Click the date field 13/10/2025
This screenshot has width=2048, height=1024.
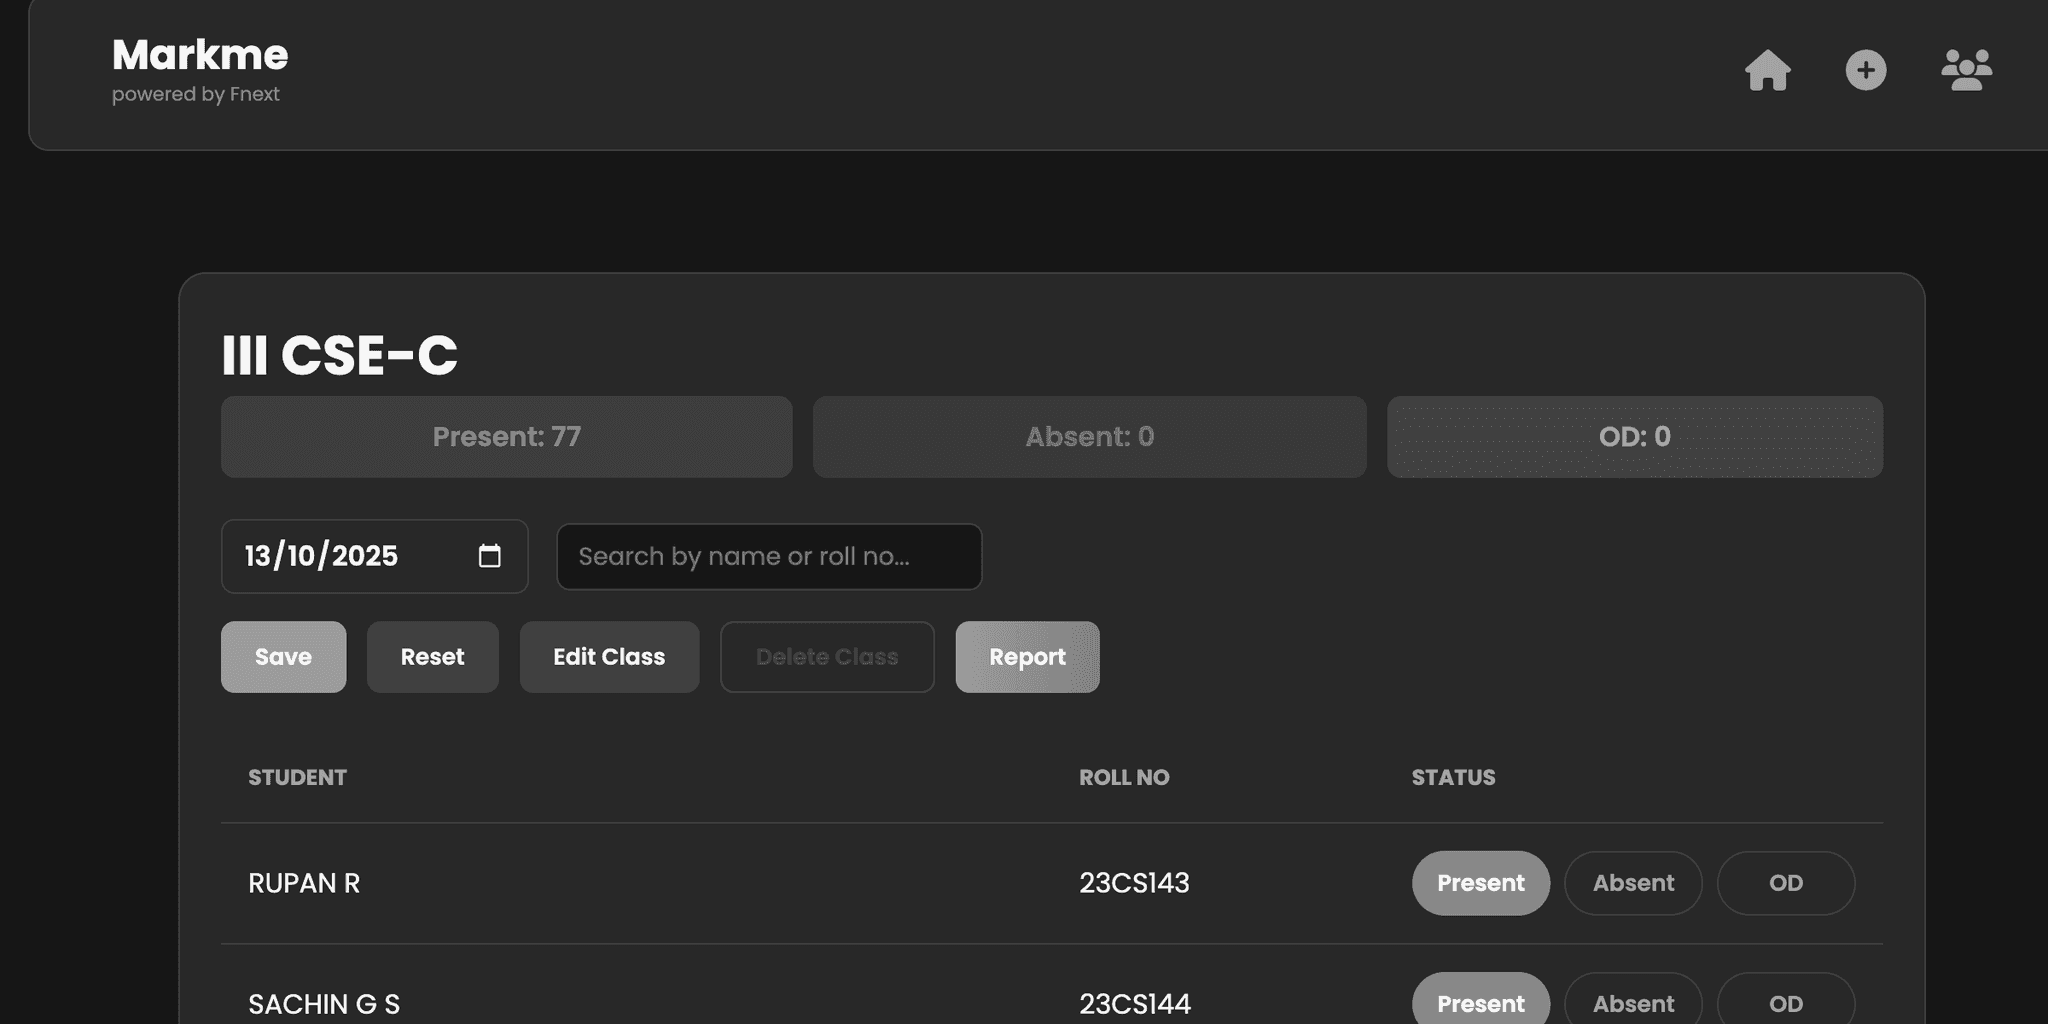pyautogui.click(x=374, y=556)
